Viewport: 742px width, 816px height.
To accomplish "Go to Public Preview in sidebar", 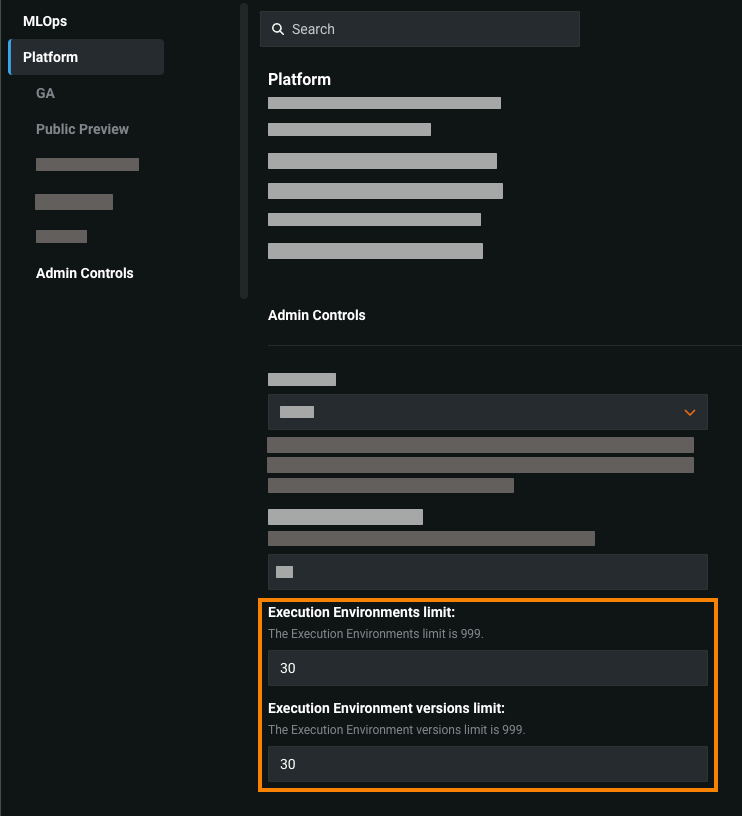I will [x=82, y=129].
